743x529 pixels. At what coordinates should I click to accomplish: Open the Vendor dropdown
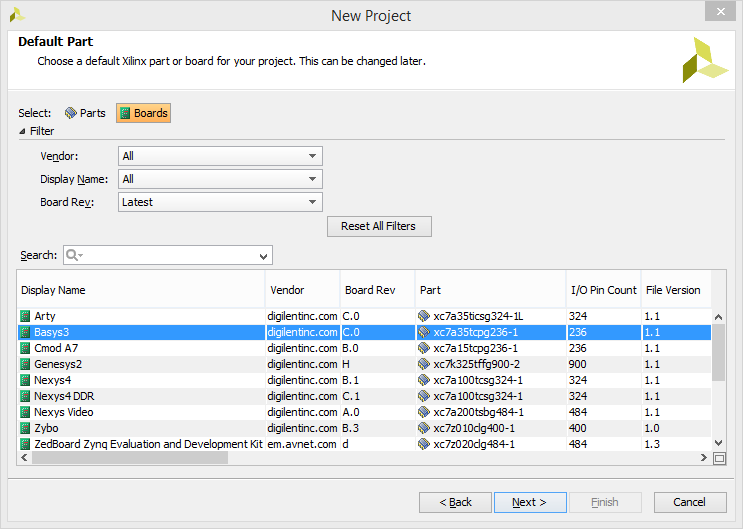point(220,156)
